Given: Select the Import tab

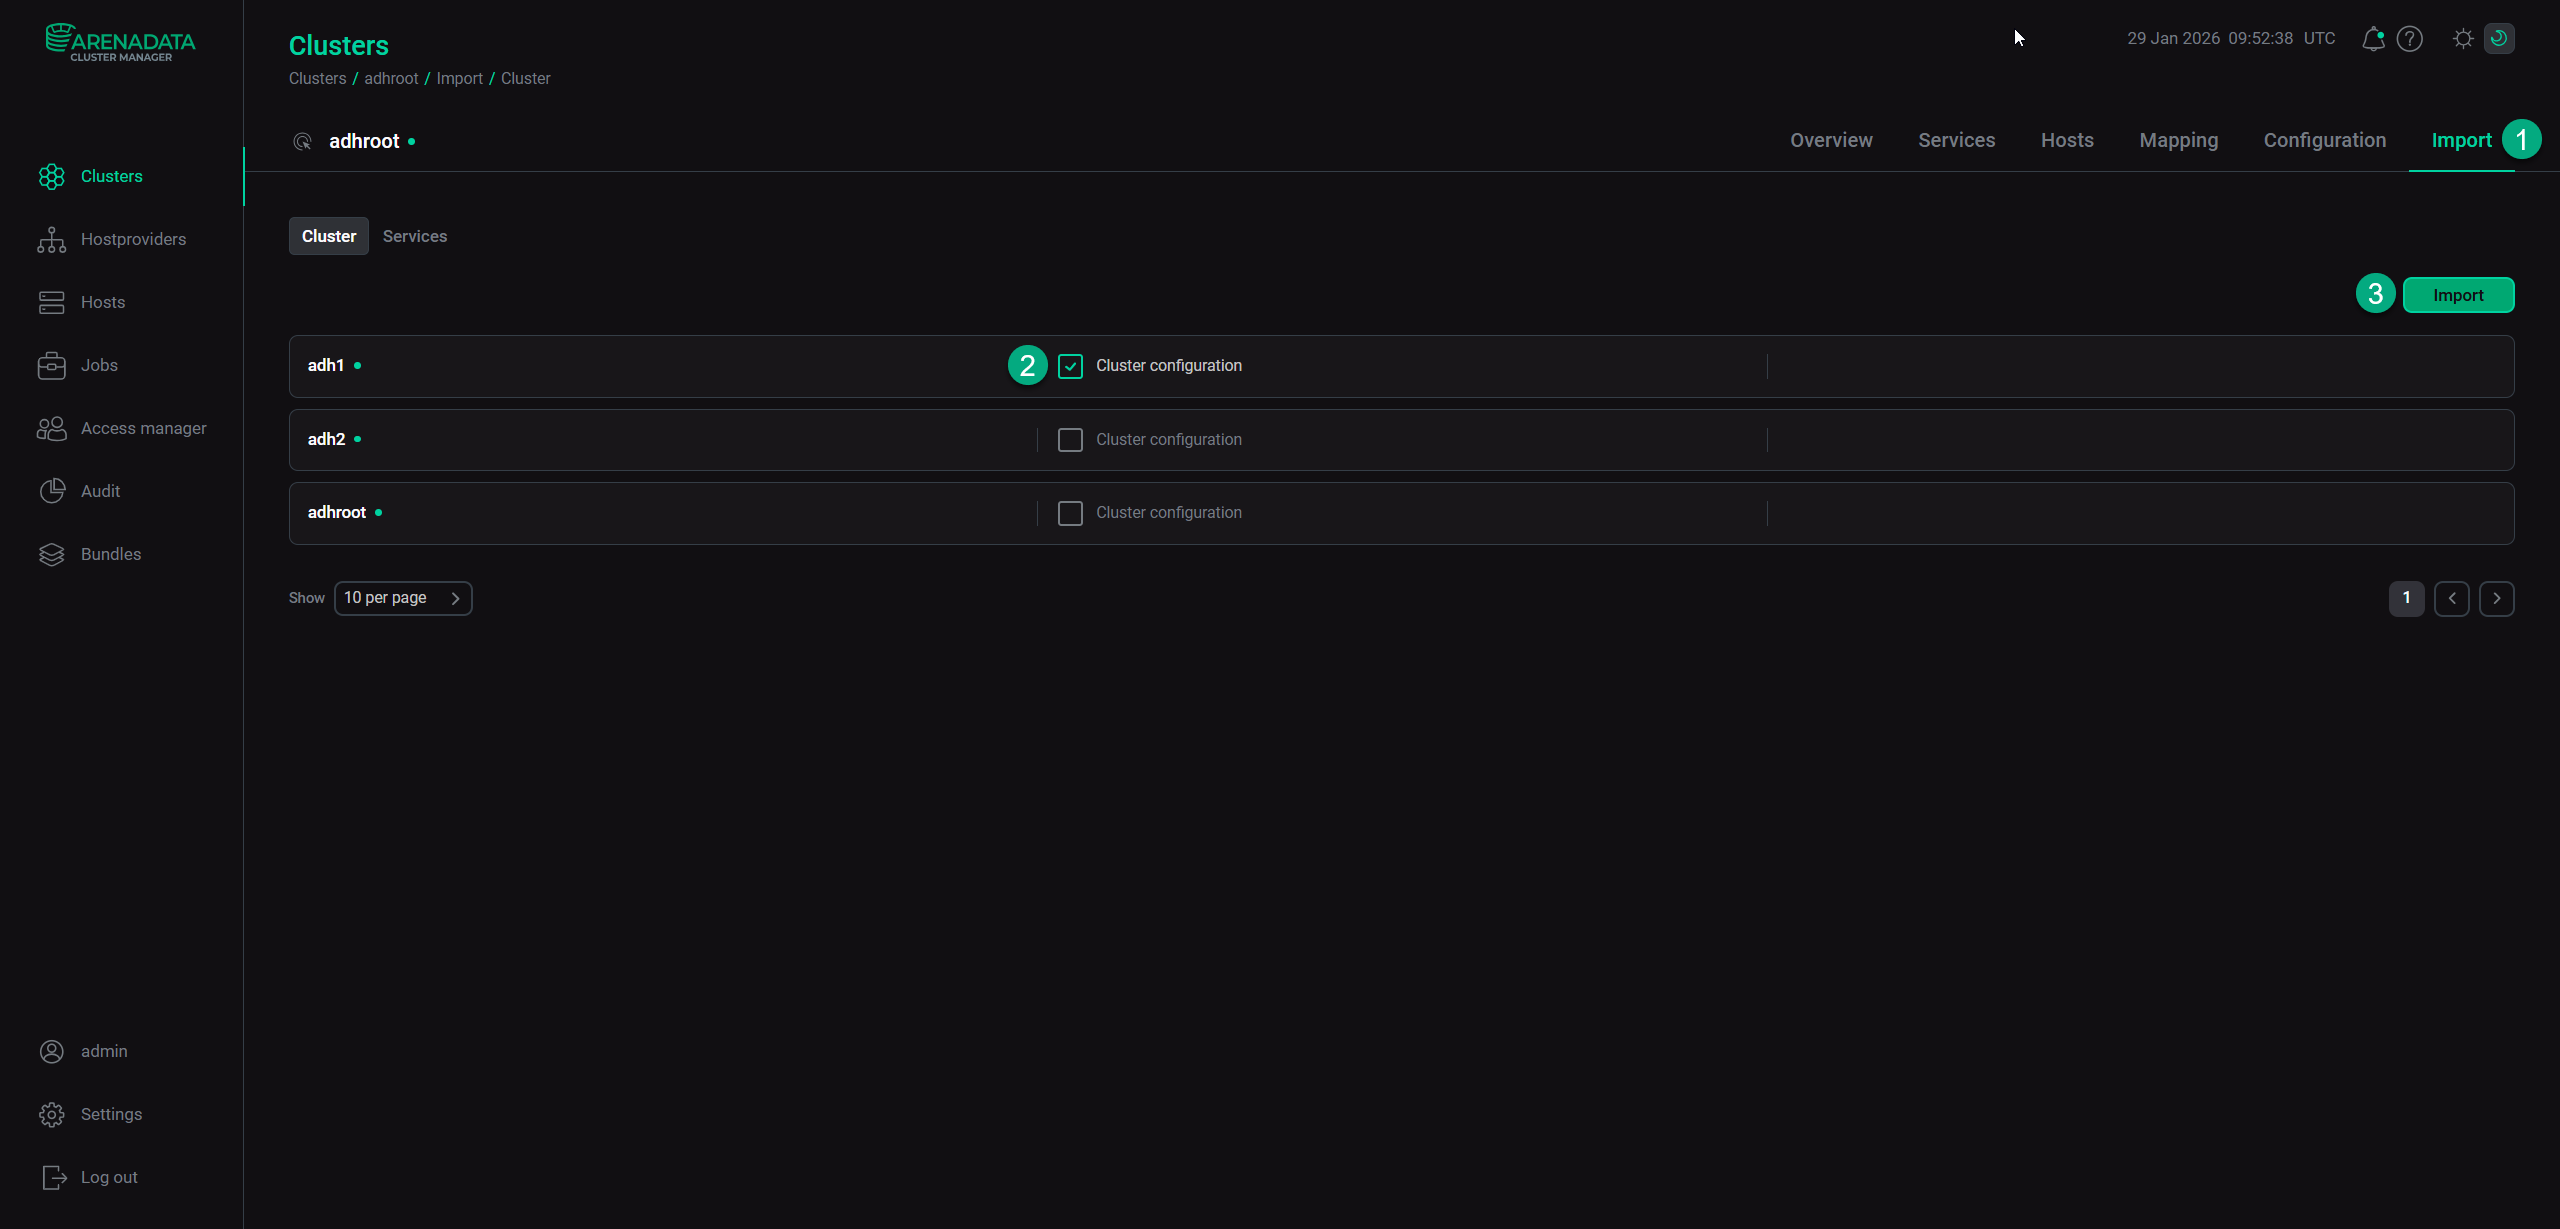Looking at the screenshot, I should tap(2461, 141).
